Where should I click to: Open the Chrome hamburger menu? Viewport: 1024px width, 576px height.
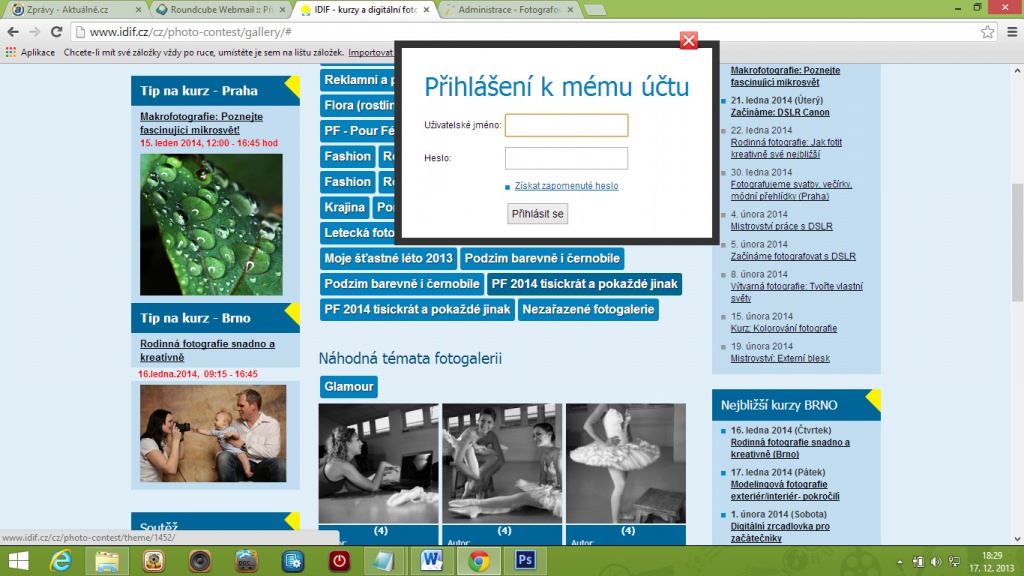[x=1012, y=31]
